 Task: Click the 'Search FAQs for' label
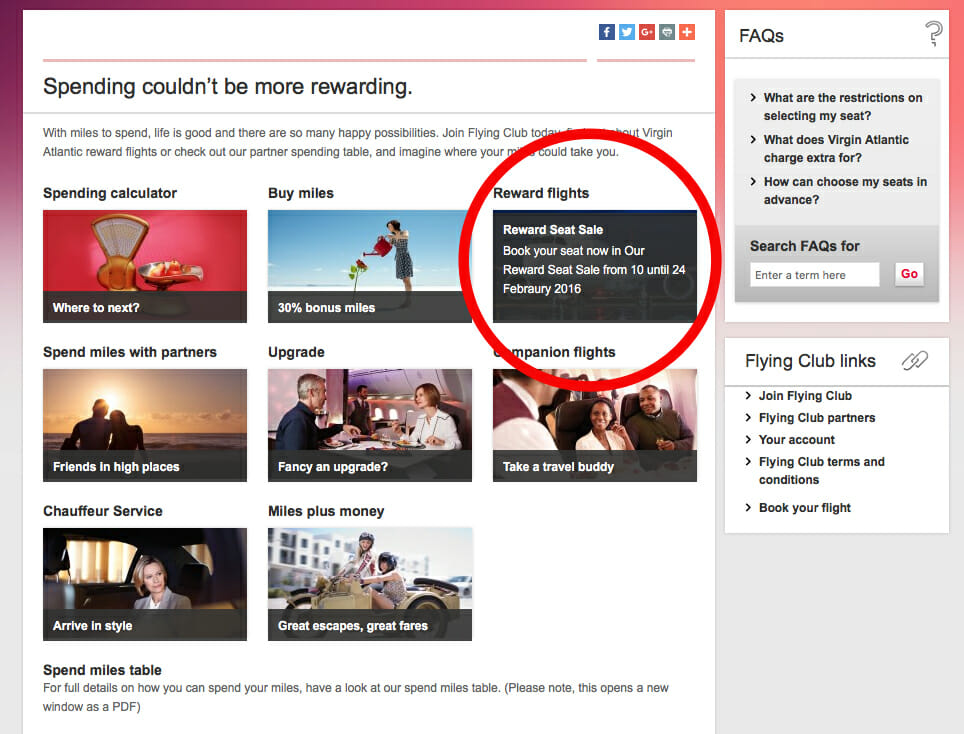click(x=805, y=246)
